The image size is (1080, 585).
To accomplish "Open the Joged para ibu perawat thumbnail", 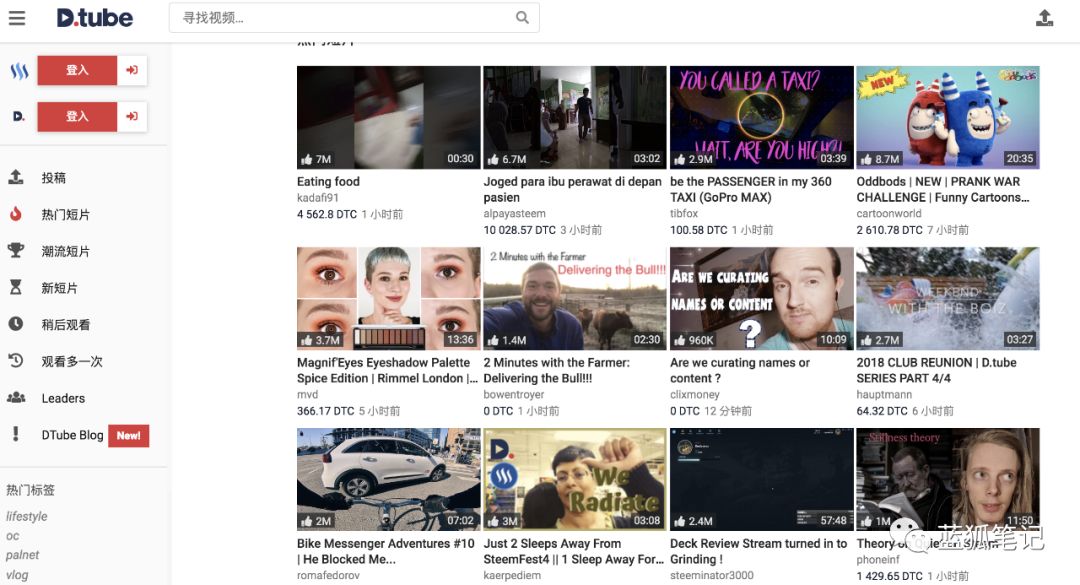I will coord(574,117).
